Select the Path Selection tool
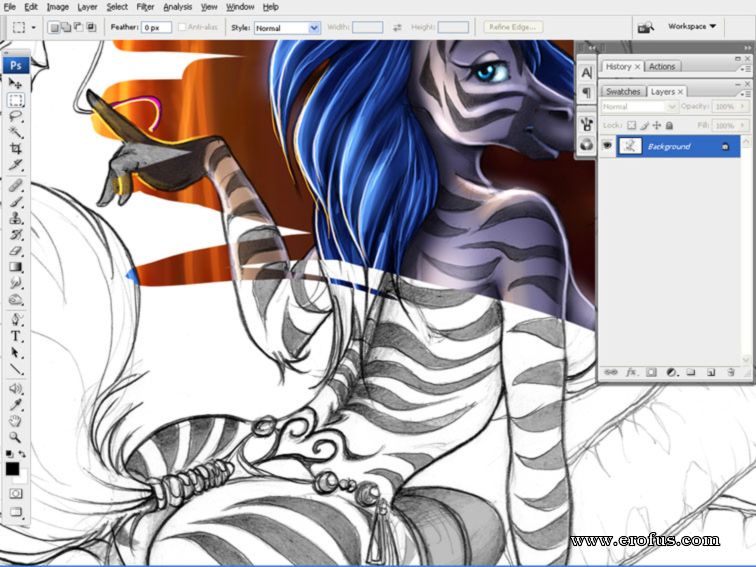This screenshot has height=567, width=756. tap(15, 353)
